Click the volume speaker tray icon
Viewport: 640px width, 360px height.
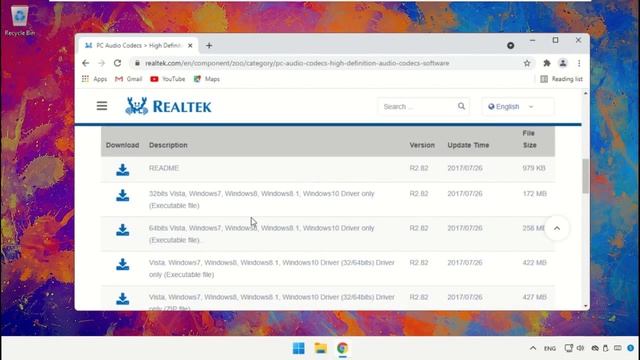[580, 348]
